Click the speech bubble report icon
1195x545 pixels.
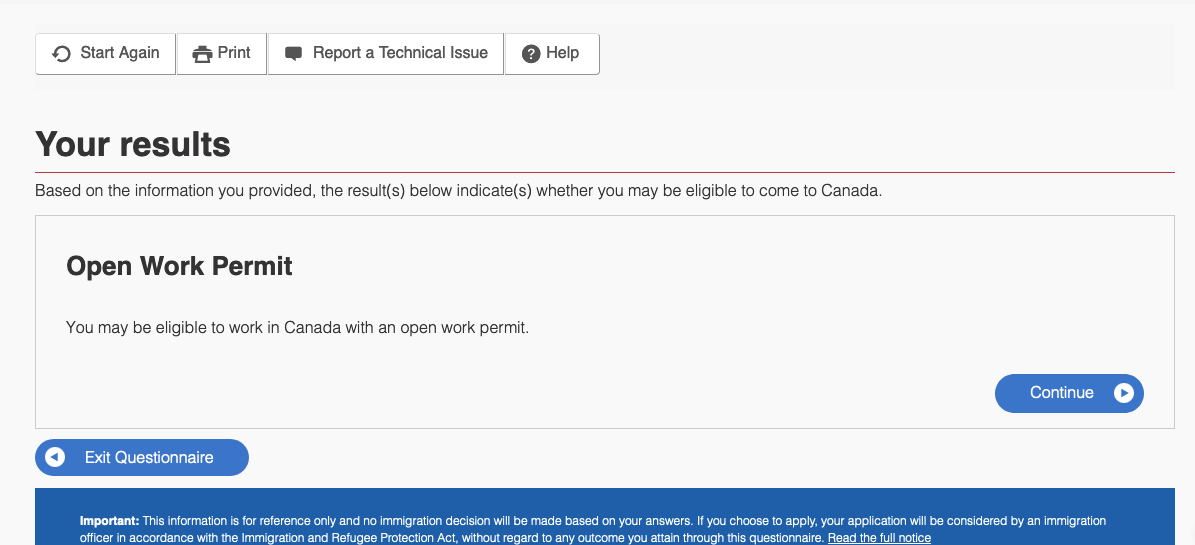293,54
